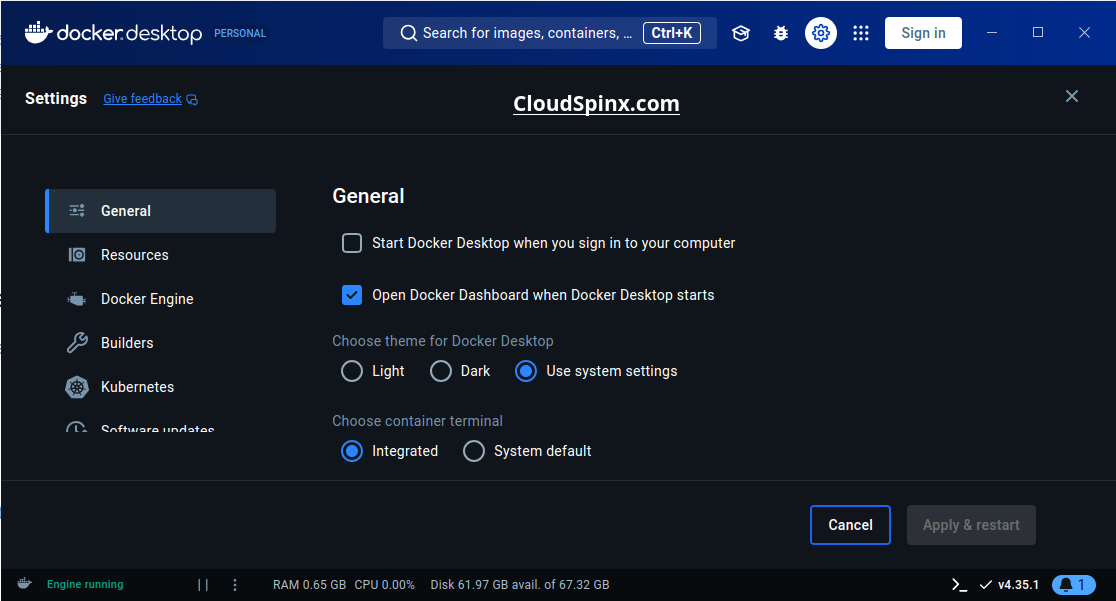
Task: Pause Docker using the status bar pause icon
Action: pos(203,584)
